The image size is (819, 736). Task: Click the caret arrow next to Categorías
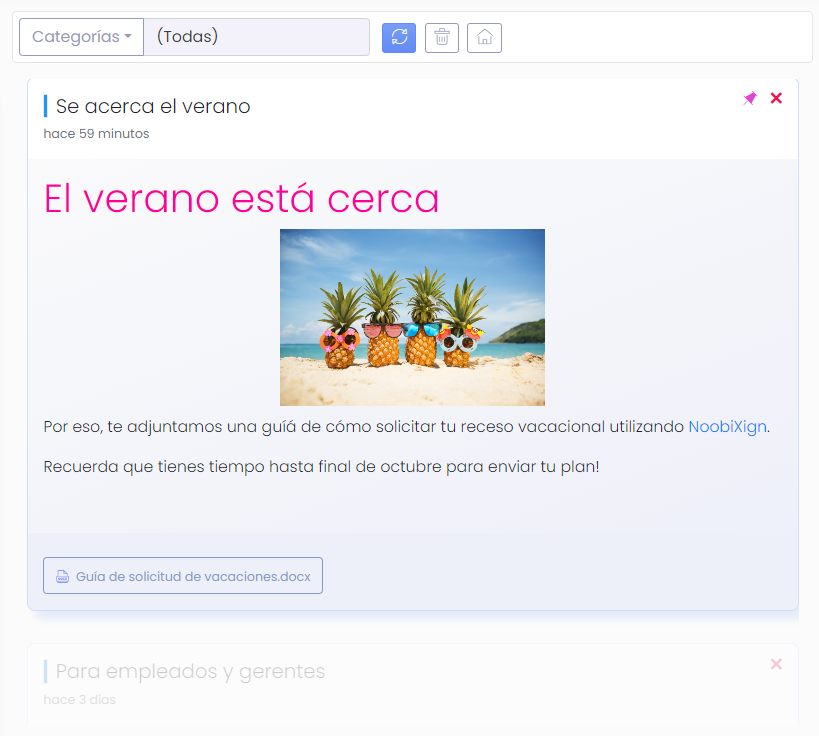tap(128, 38)
